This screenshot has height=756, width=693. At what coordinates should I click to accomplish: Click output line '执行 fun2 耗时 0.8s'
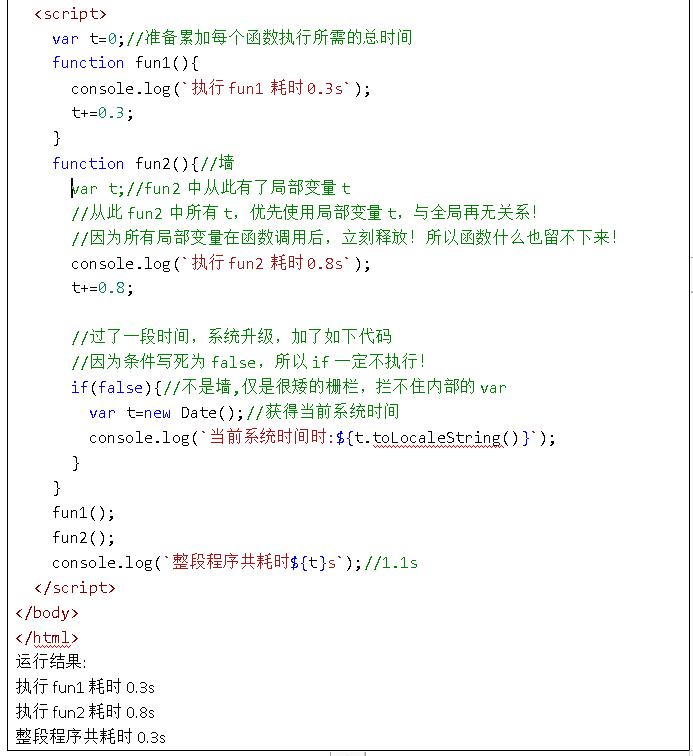click(85, 712)
